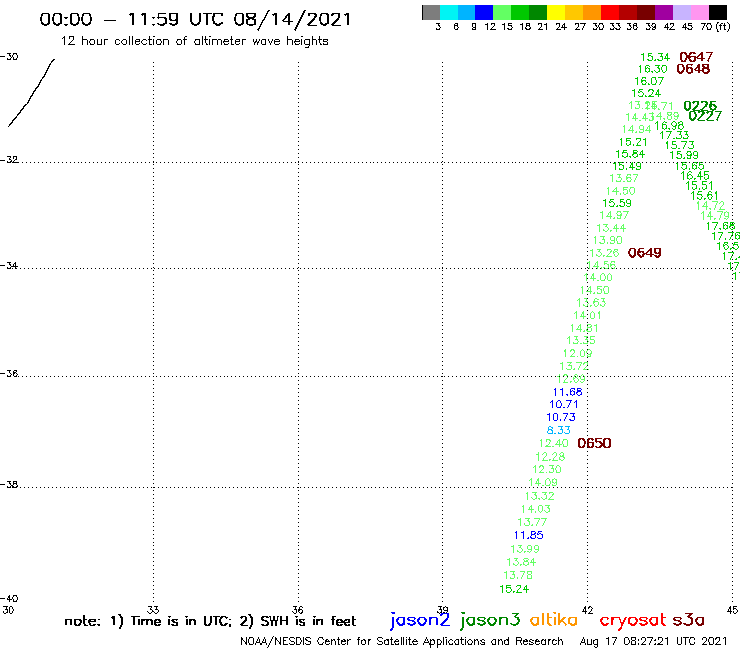Click the pink swatch near the scale's end

click(699, 12)
